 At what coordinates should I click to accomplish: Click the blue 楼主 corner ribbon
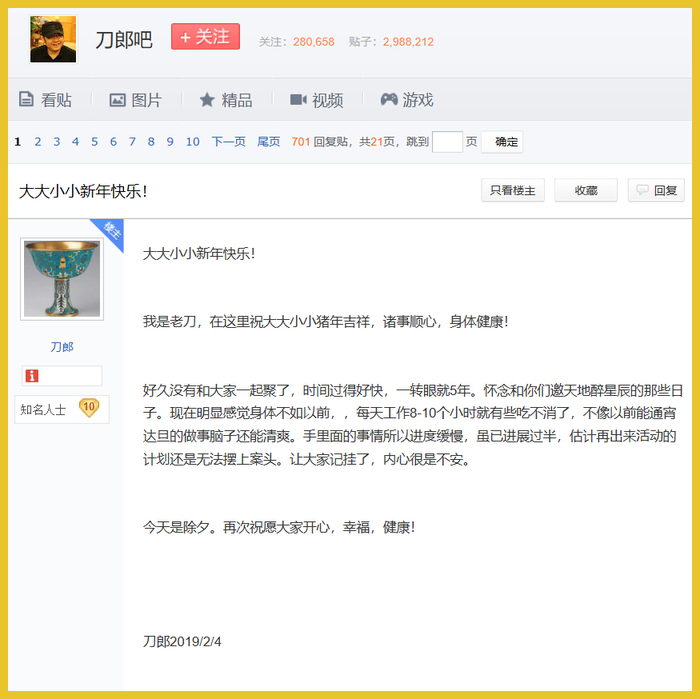pyautogui.click(x=110, y=233)
